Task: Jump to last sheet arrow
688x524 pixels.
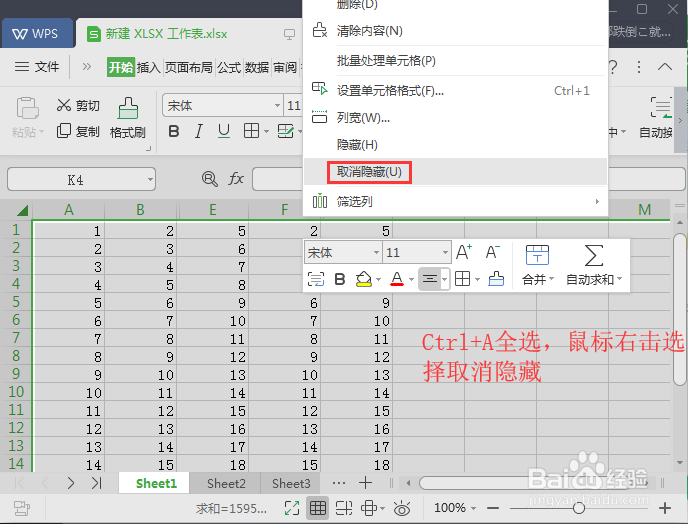Action: pos(97,483)
